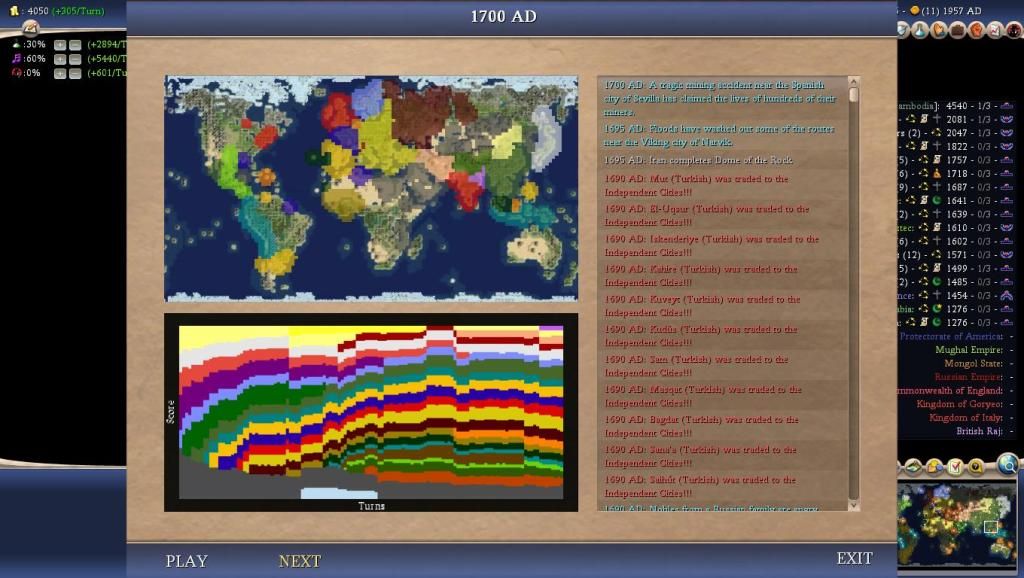Click the gold era icon beside 1957 AD
The height and width of the screenshot is (578, 1024).
[x=915, y=10]
